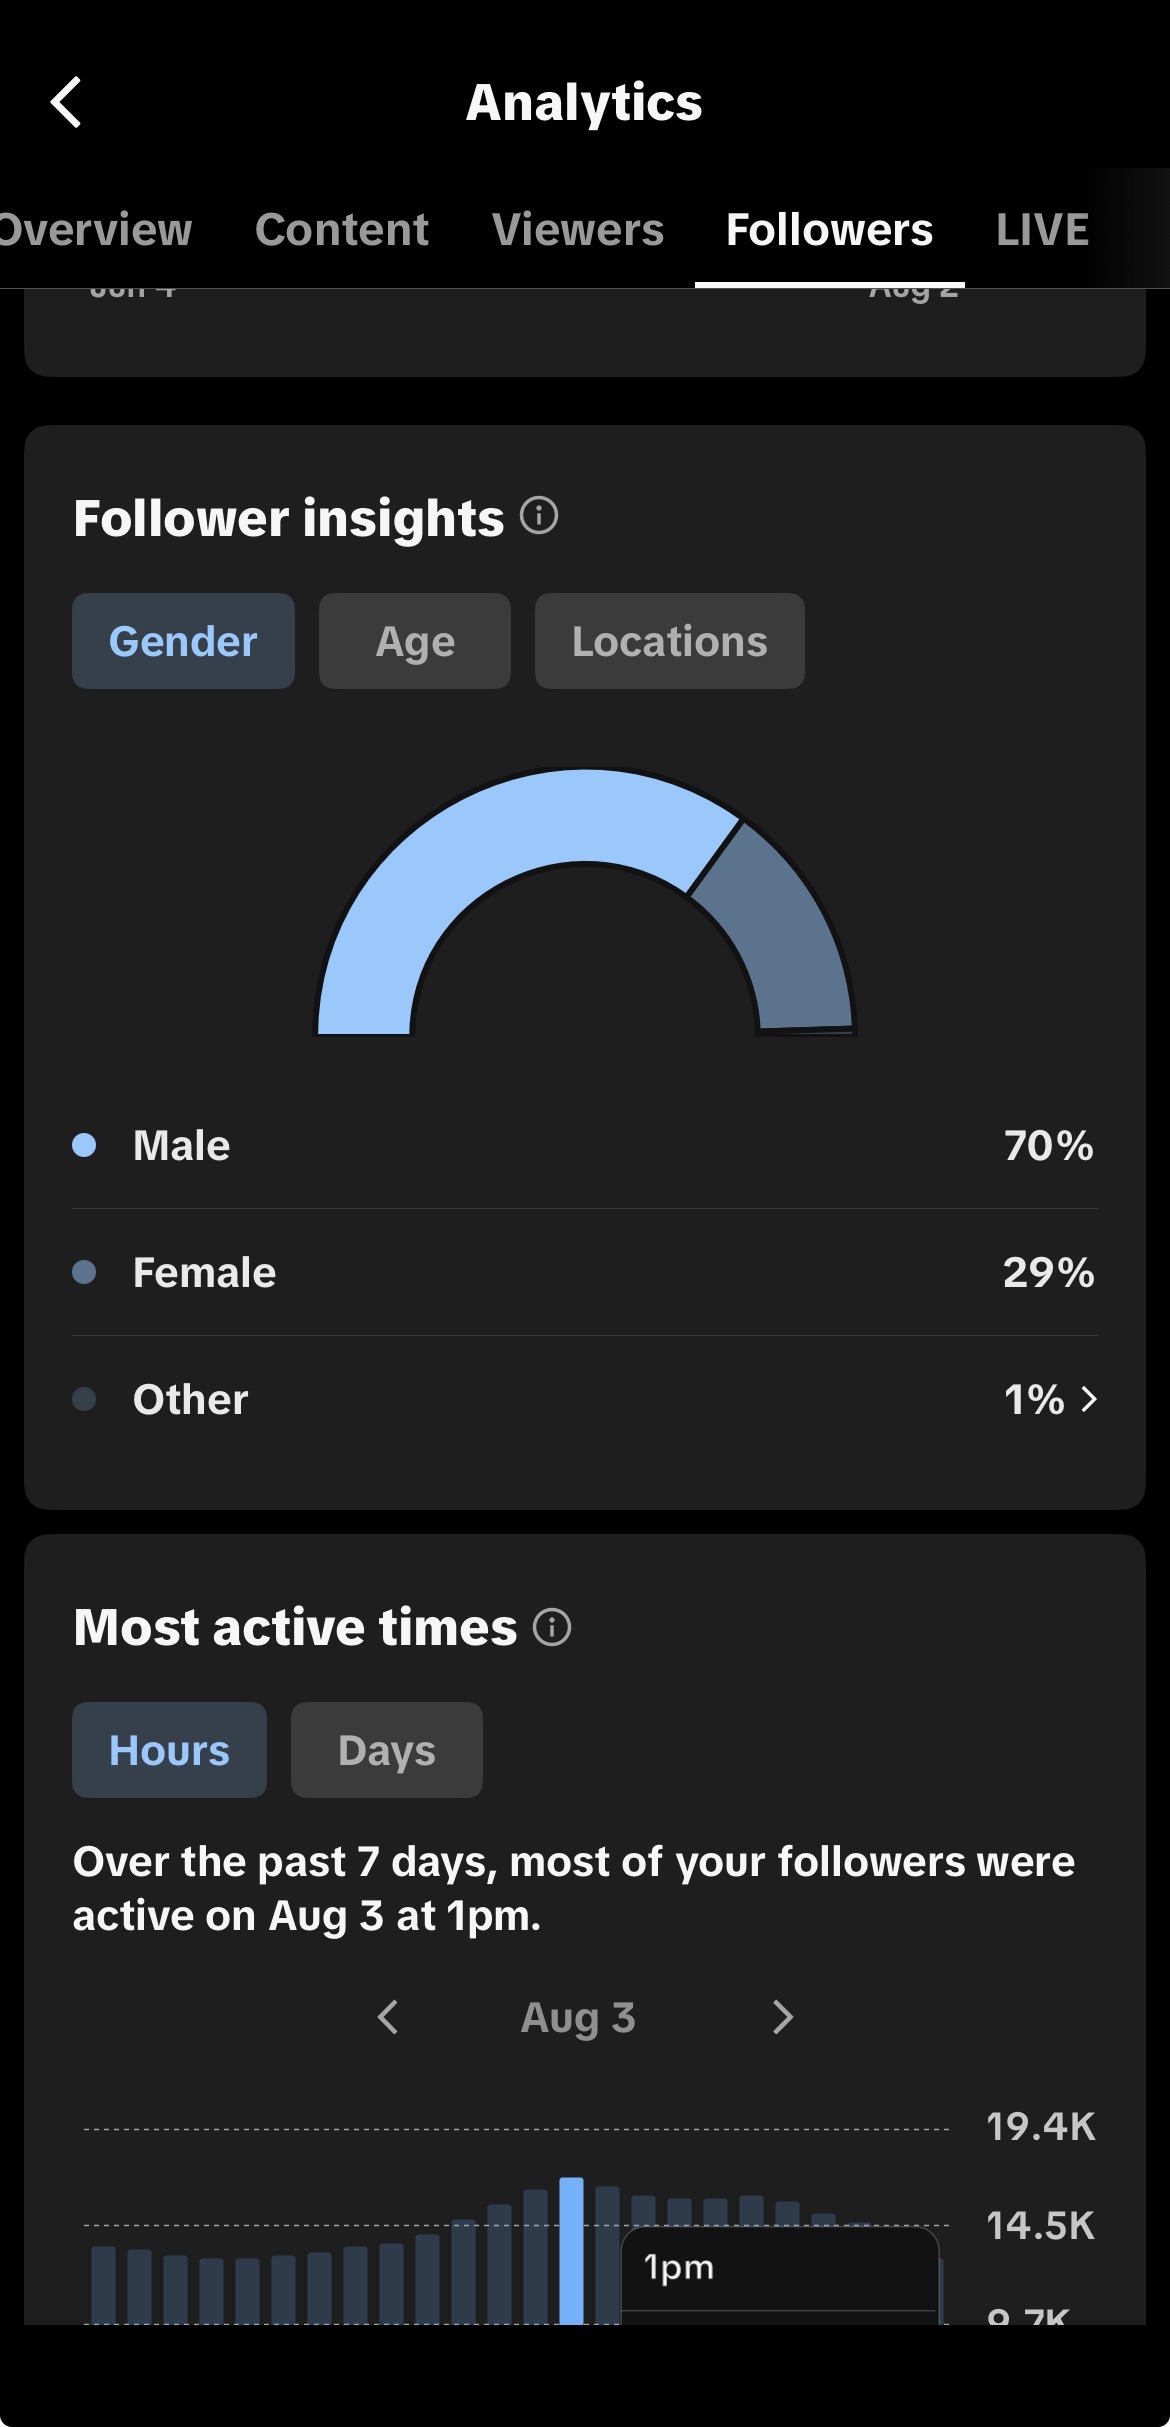Show active times by Hours
The height and width of the screenshot is (2427, 1170).
coord(169,1750)
